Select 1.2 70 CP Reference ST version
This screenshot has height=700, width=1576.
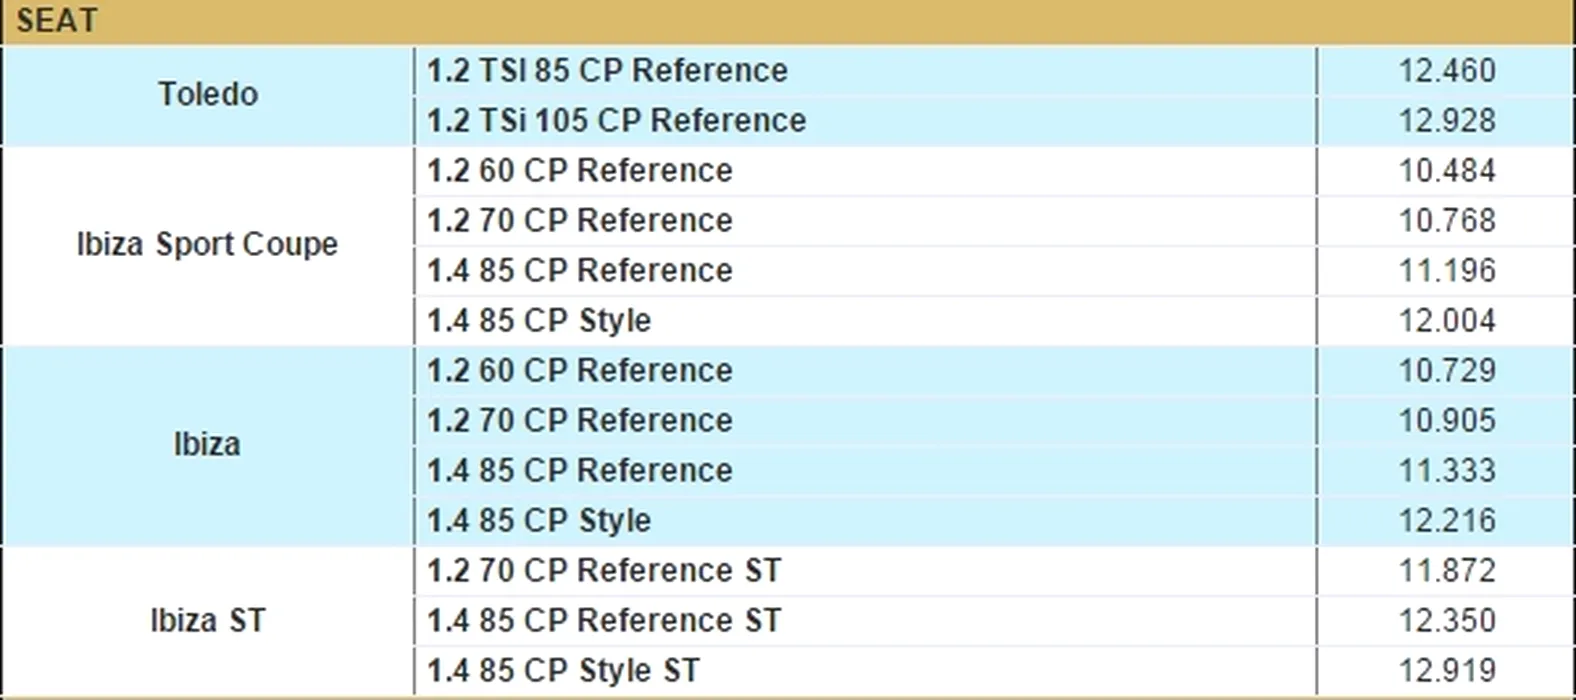pyautogui.click(x=604, y=571)
